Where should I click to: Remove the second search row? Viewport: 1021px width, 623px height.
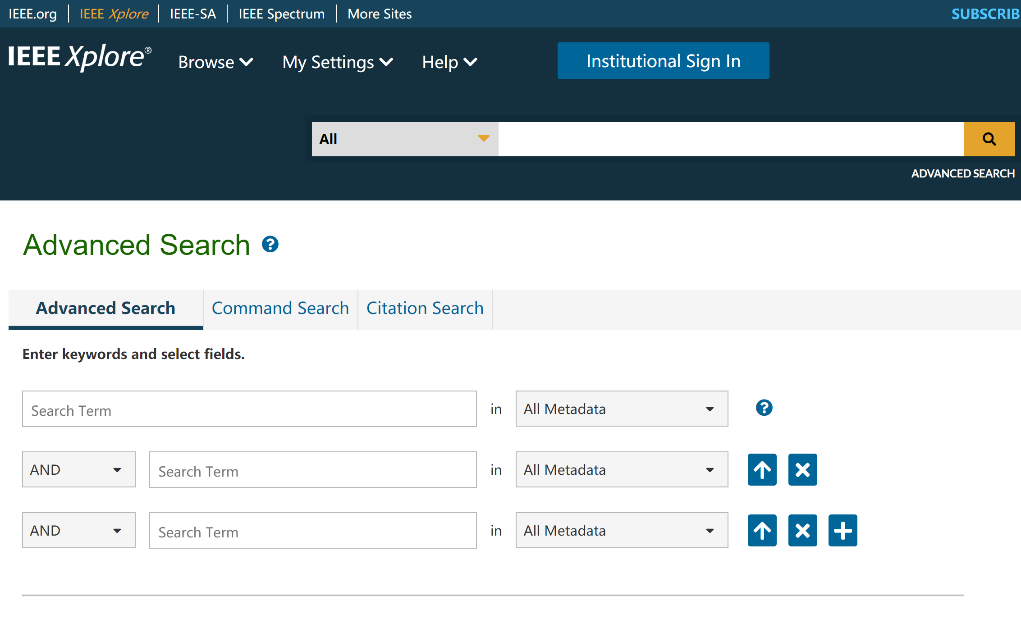click(802, 470)
